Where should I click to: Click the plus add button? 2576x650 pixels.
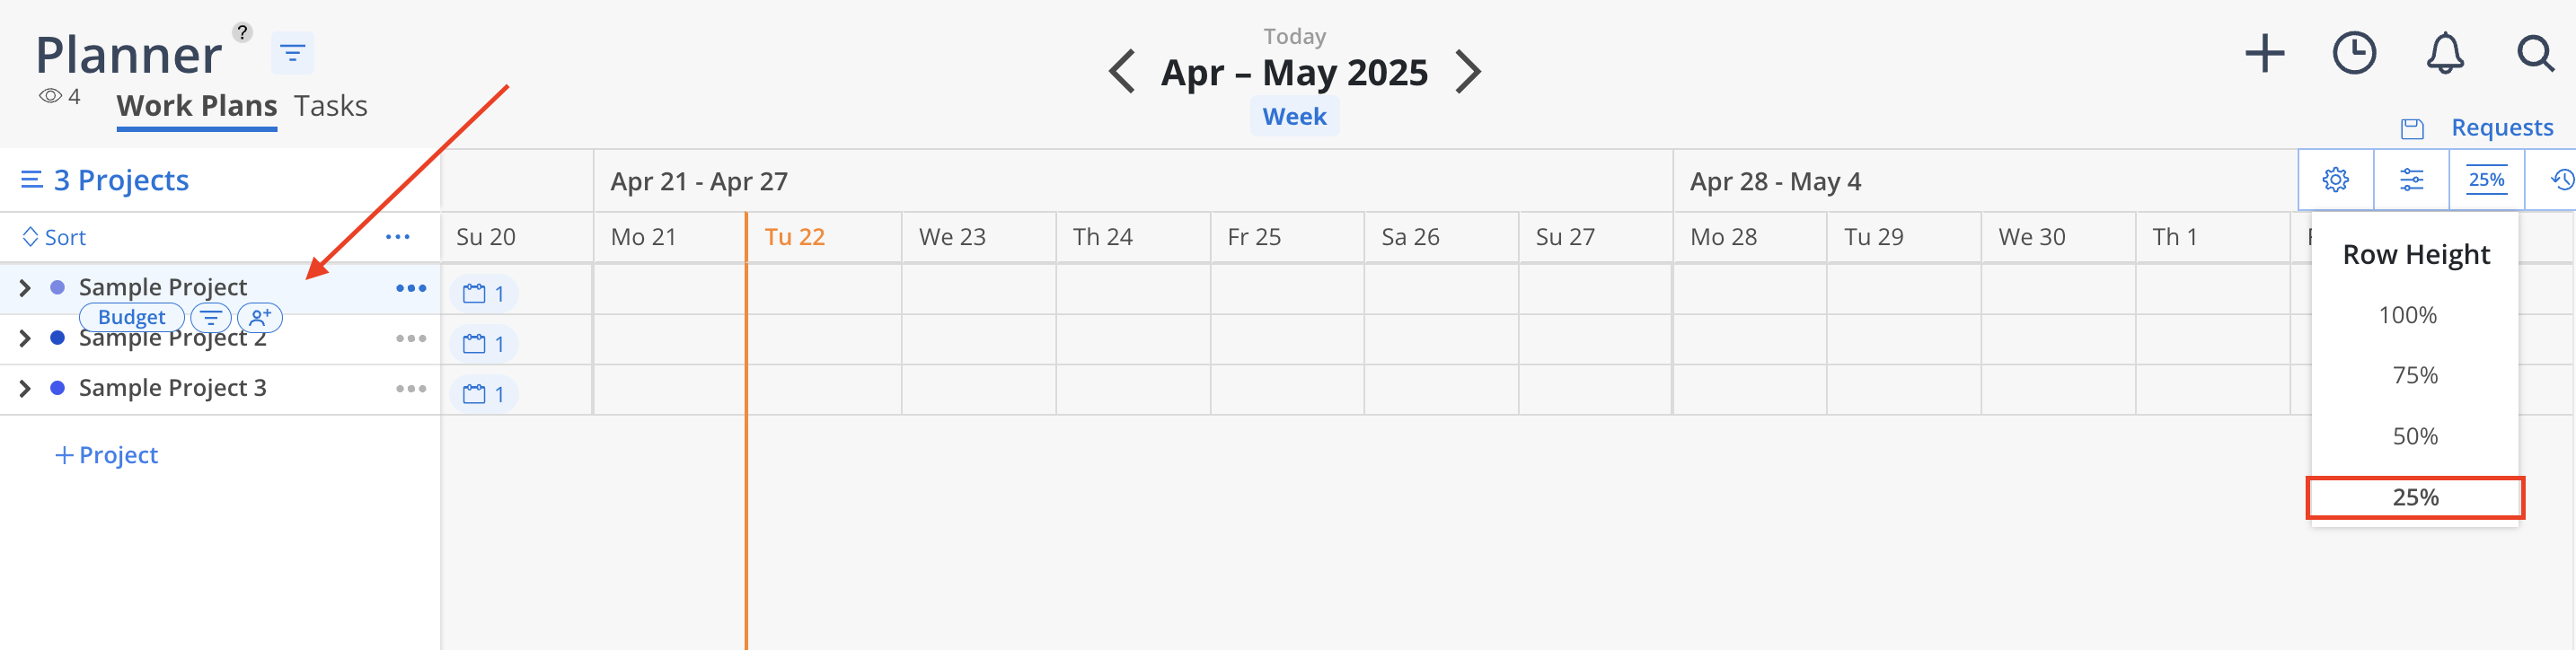(x=2264, y=53)
